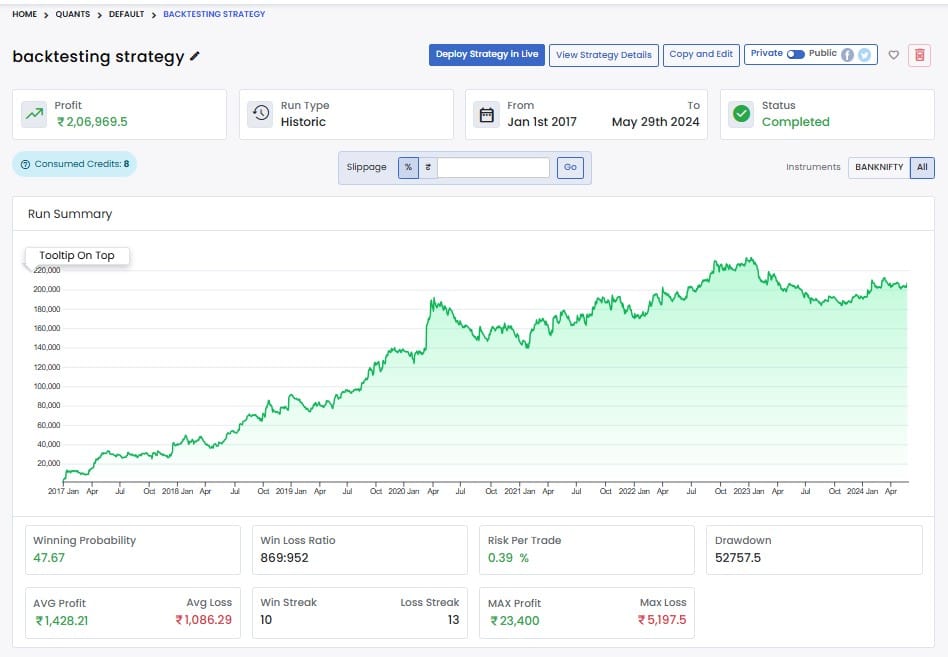Favorite the strategy using the heart icon

click(x=893, y=56)
